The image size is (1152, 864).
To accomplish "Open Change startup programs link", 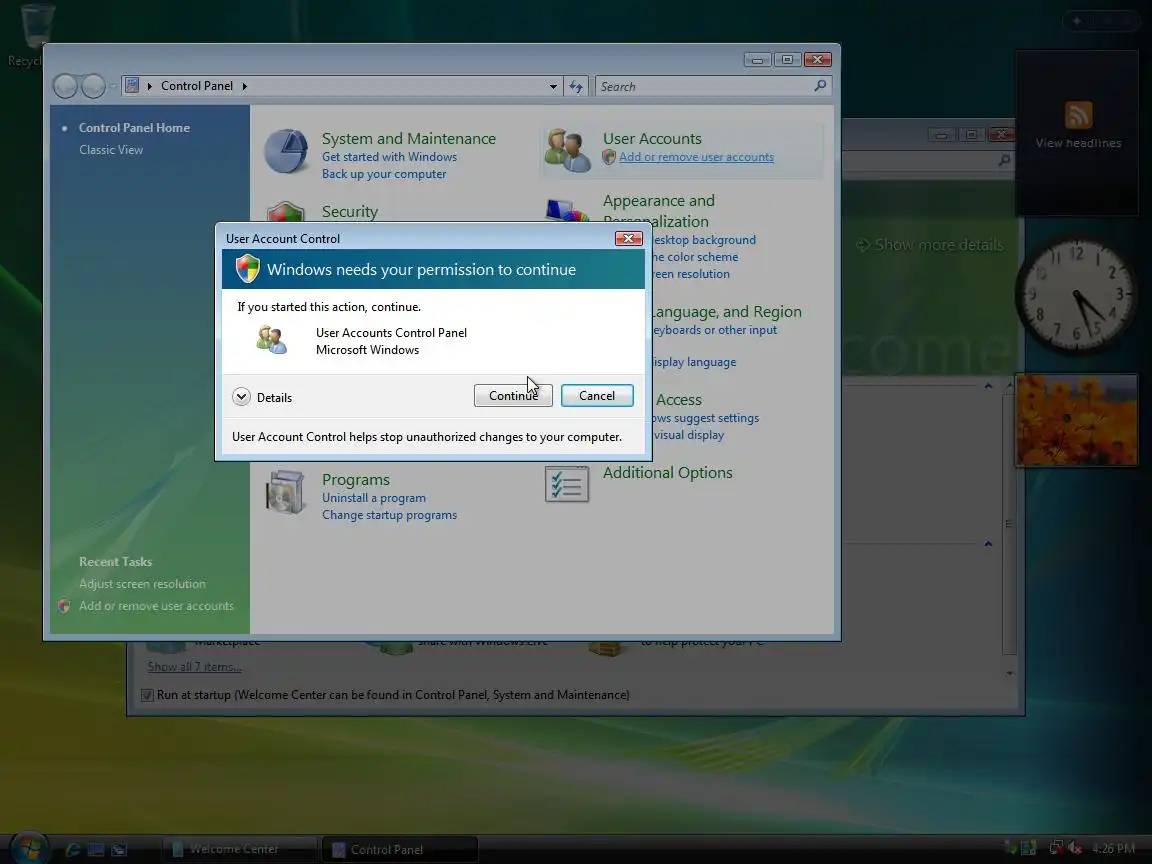I will (389, 514).
